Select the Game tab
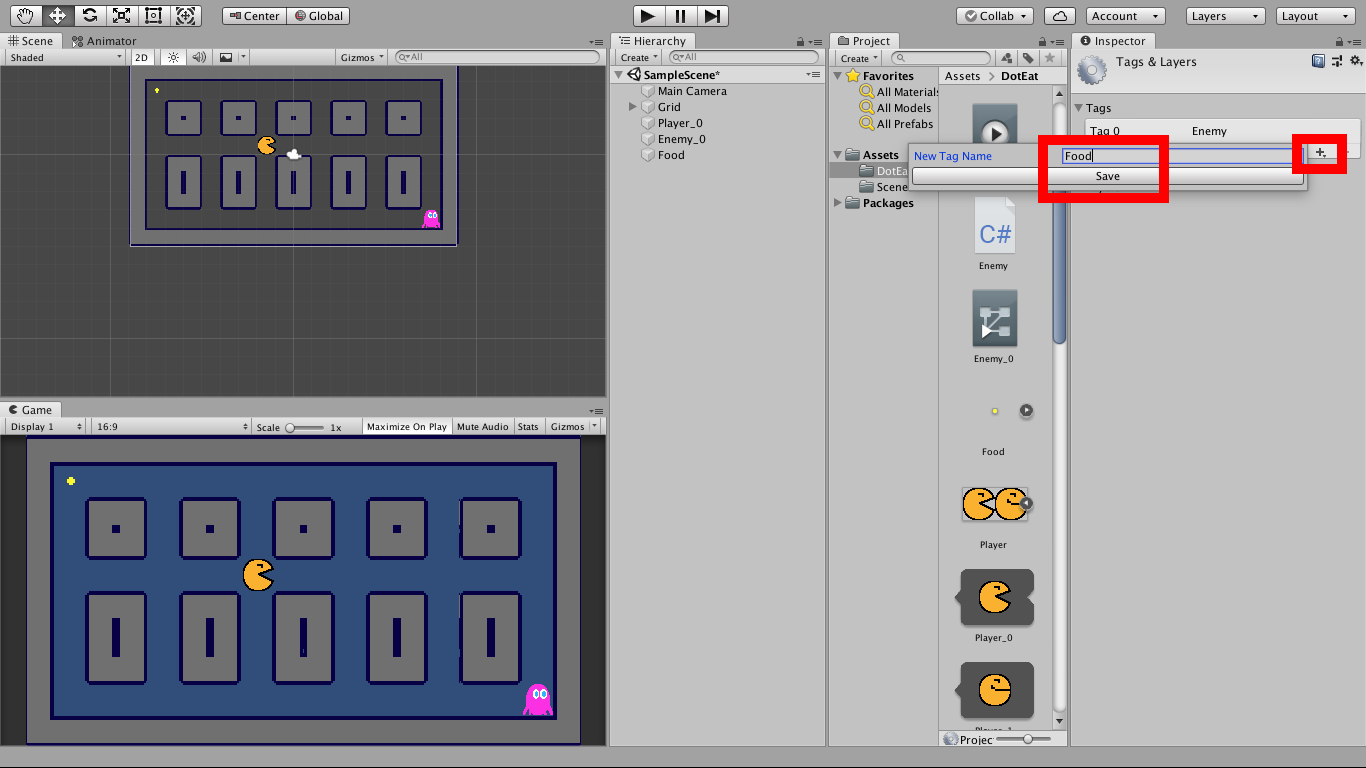The height and width of the screenshot is (768, 1366). click(x=30, y=410)
